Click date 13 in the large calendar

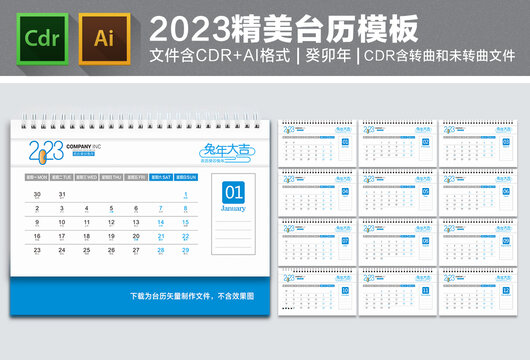tap(136, 222)
